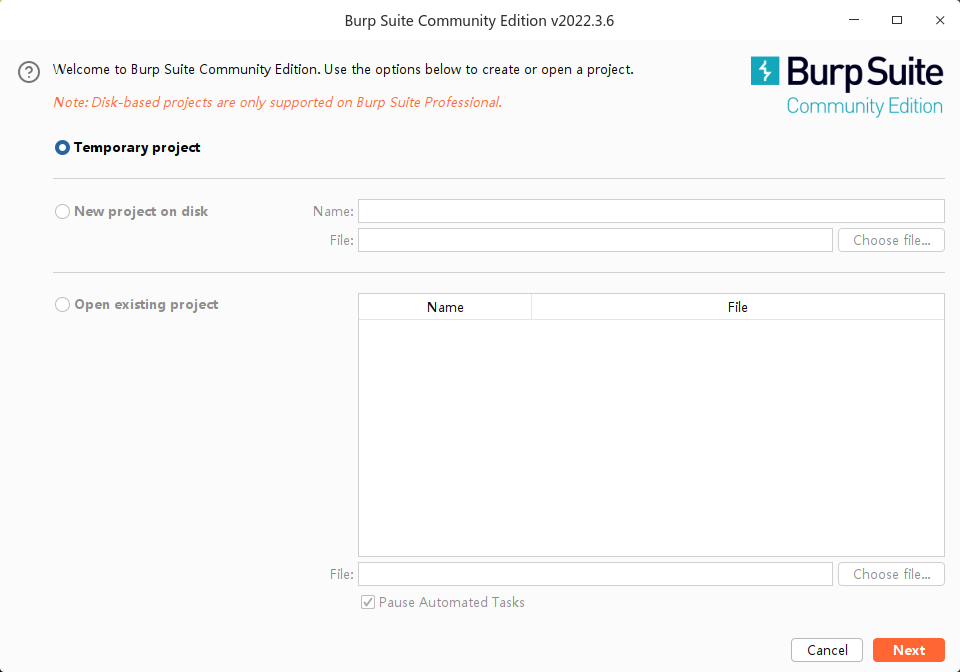Select Open existing project option
This screenshot has height=672, width=960.
(x=62, y=304)
